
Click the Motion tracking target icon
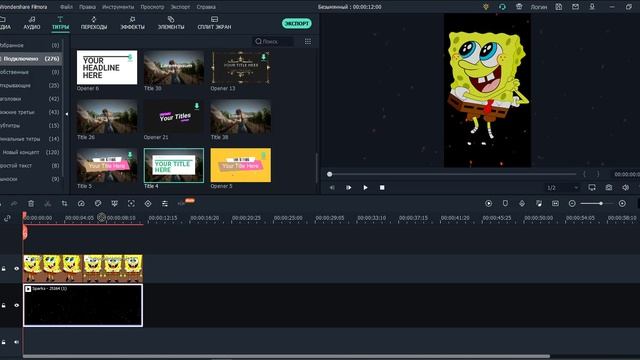(x=131, y=203)
